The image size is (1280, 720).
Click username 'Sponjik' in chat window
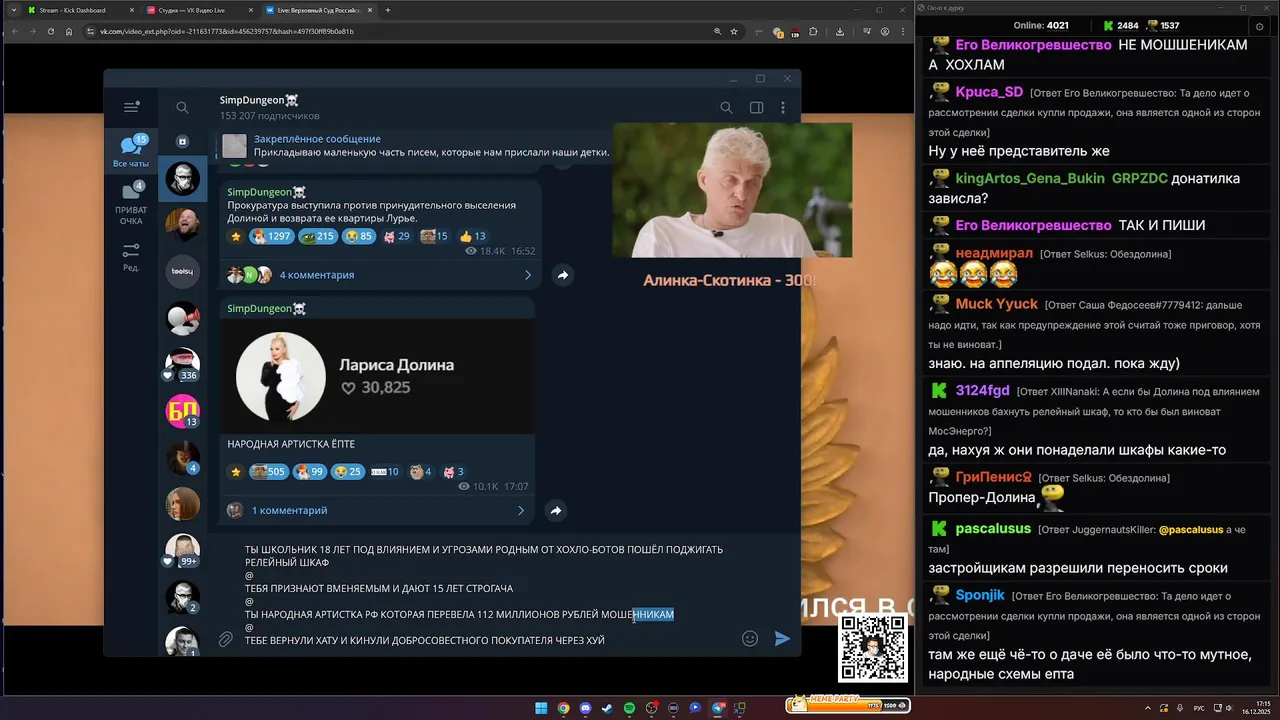pos(980,595)
